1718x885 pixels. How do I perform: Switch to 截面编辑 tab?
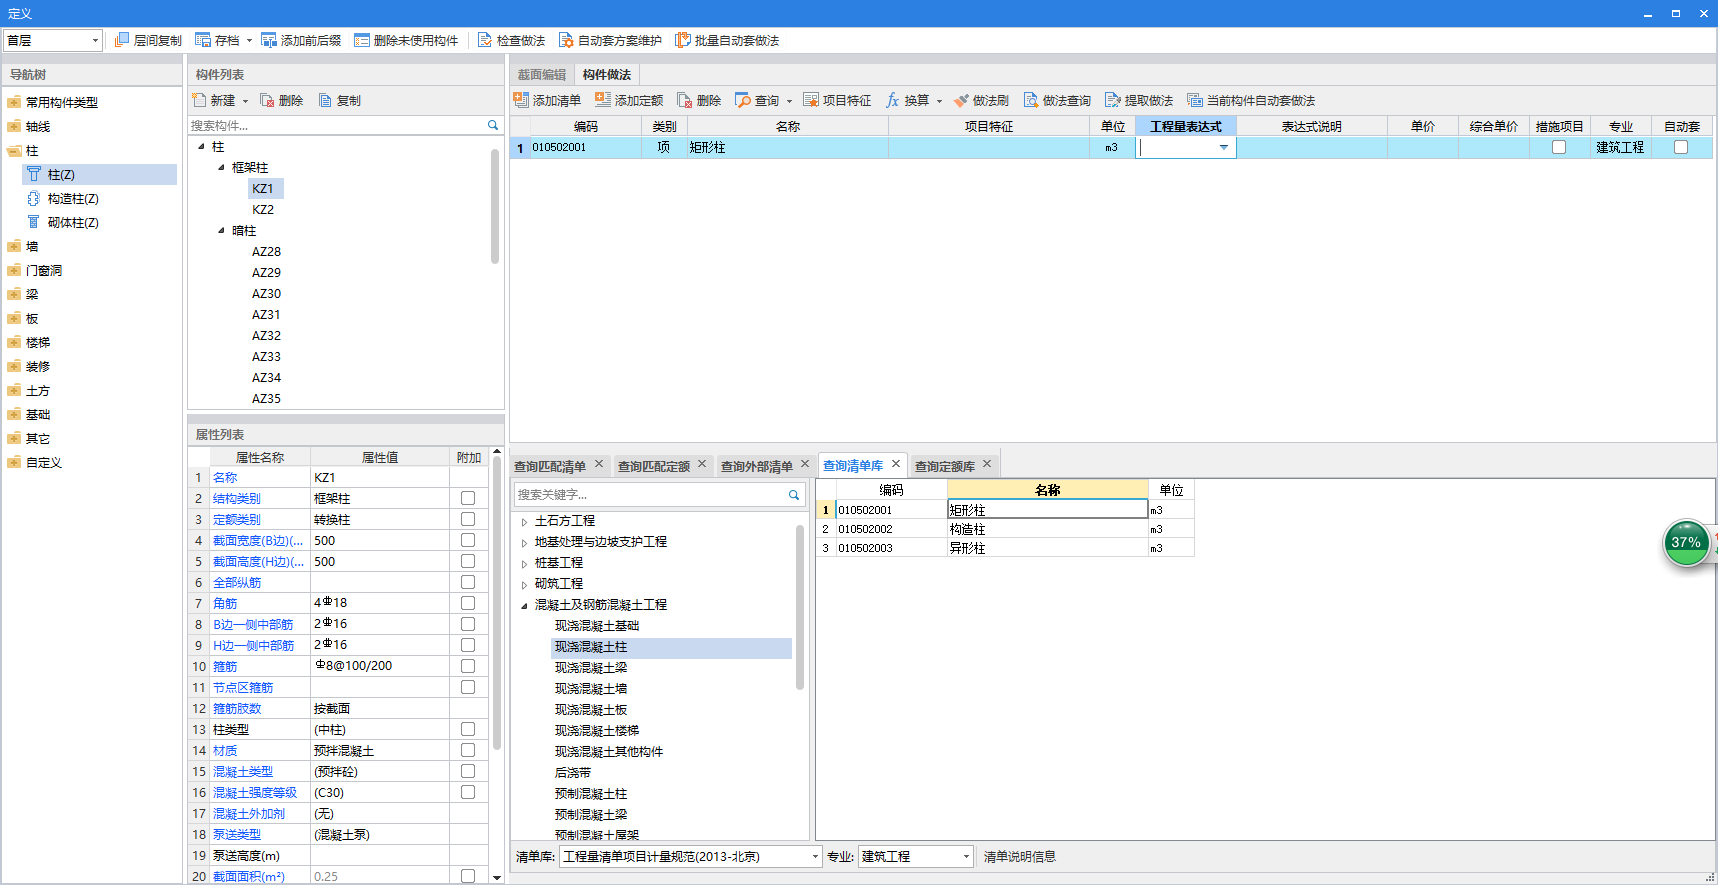542,75
